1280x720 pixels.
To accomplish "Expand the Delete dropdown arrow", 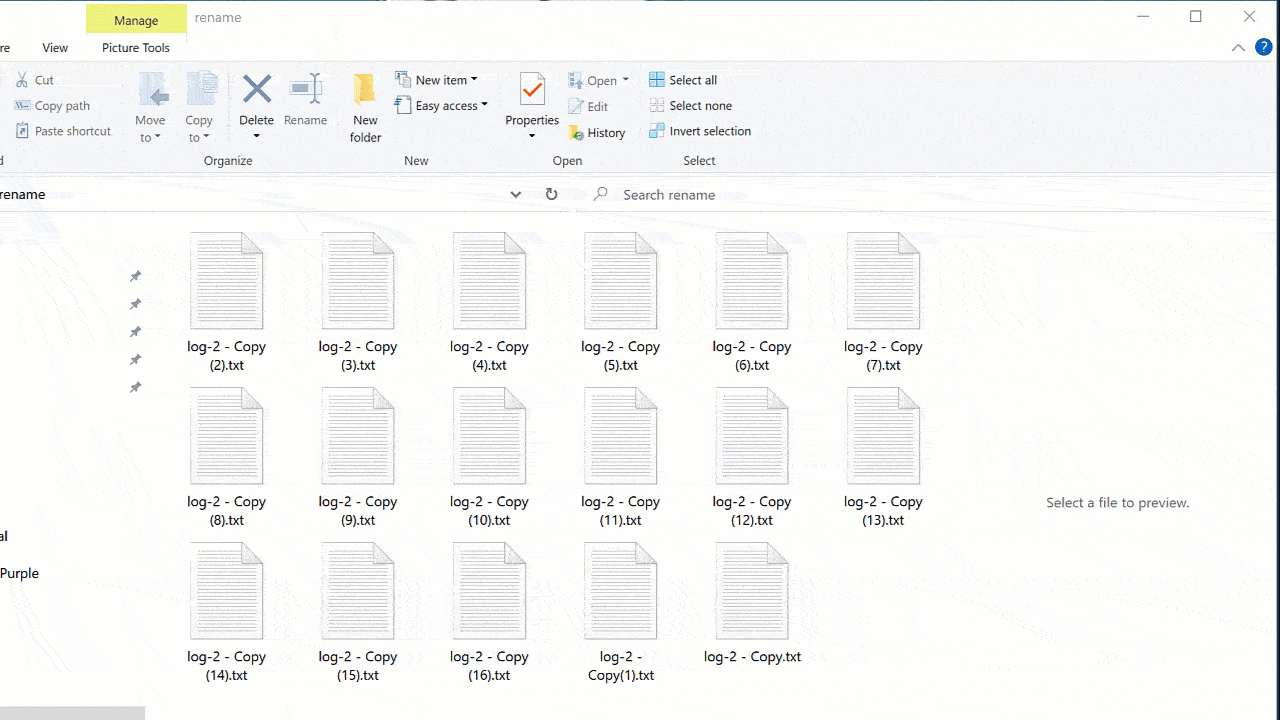I will point(257,136).
